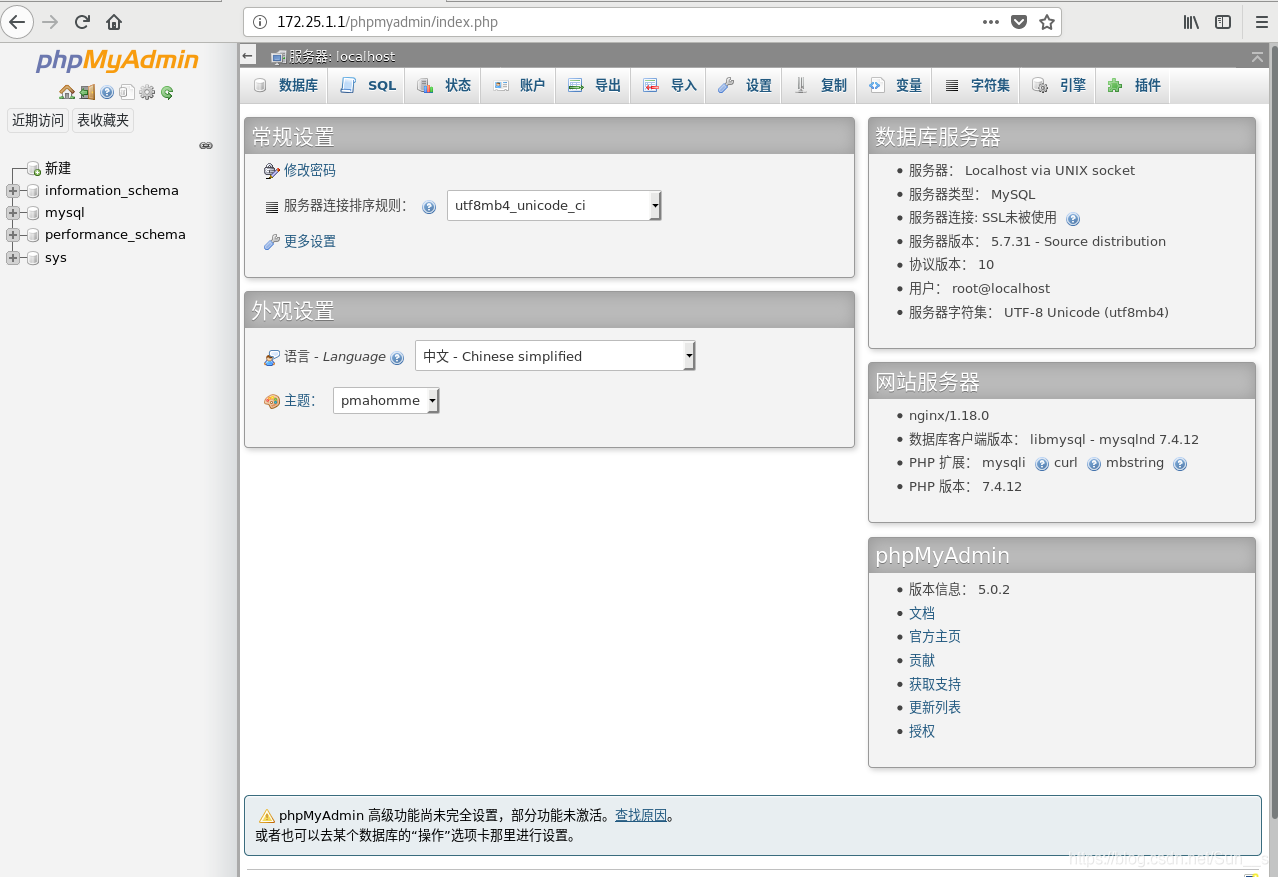This screenshot has height=877, width=1278.
Task: Click the browser address bar URL
Action: (x=387, y=21)
